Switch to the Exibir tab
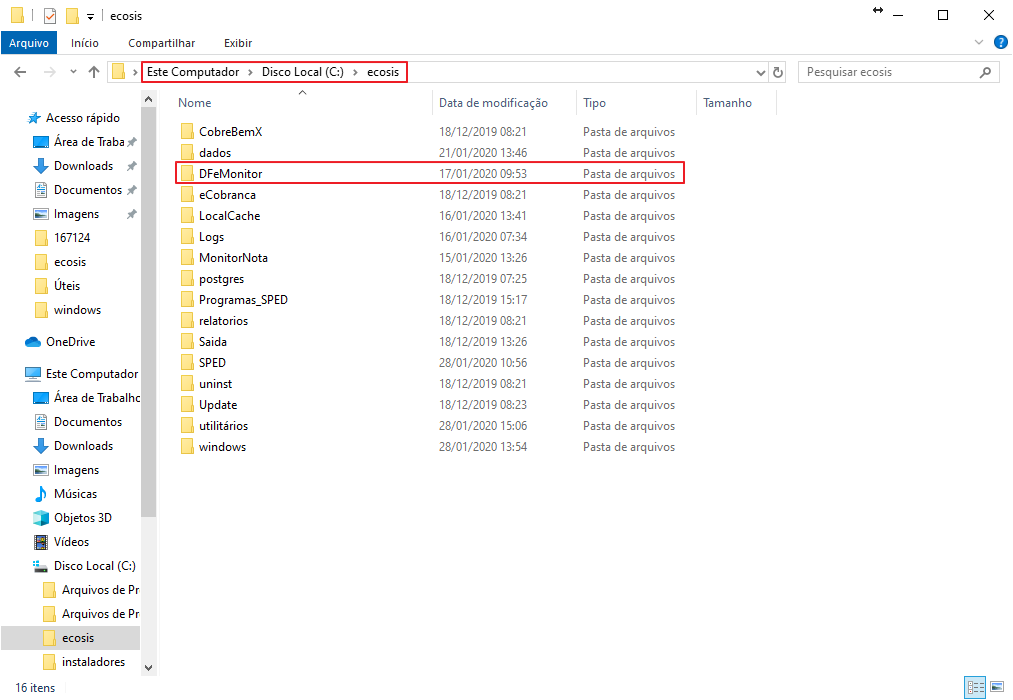The image size is (1013, 700). tap(238, 43)
